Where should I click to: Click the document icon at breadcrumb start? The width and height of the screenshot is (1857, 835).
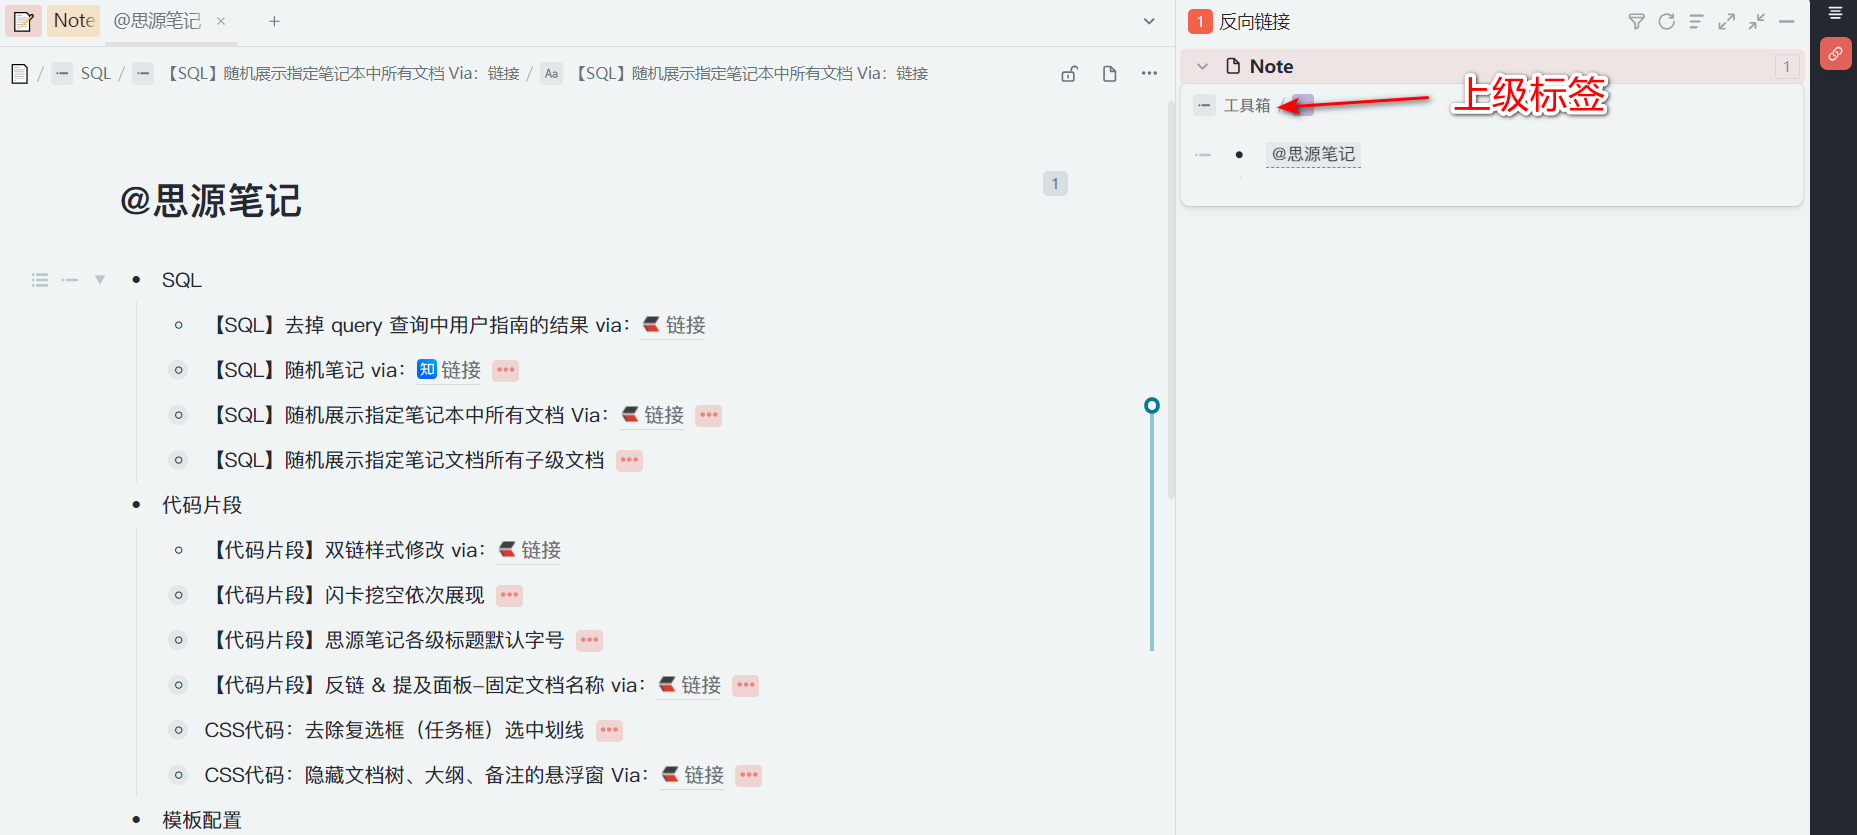(19, 74)
